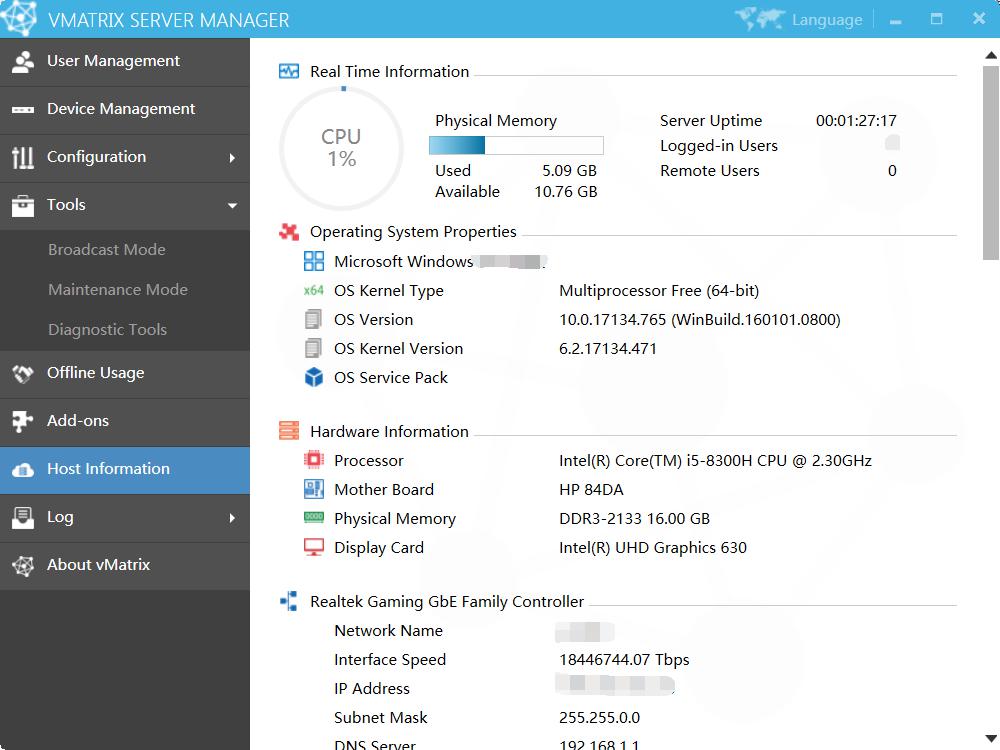Click the Realtek network adapter icon
This screenshot has width=1000, height=750.
coord(289,601)
